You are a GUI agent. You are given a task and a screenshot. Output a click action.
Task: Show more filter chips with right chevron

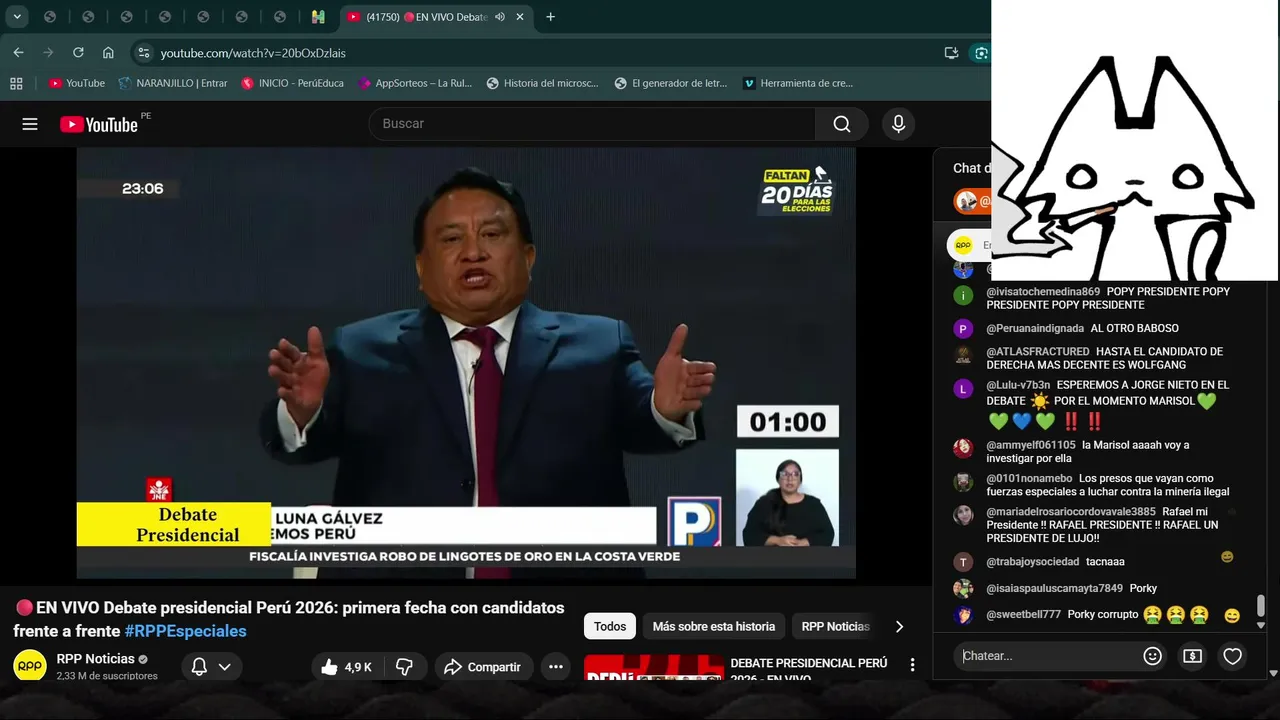[899, 626]
